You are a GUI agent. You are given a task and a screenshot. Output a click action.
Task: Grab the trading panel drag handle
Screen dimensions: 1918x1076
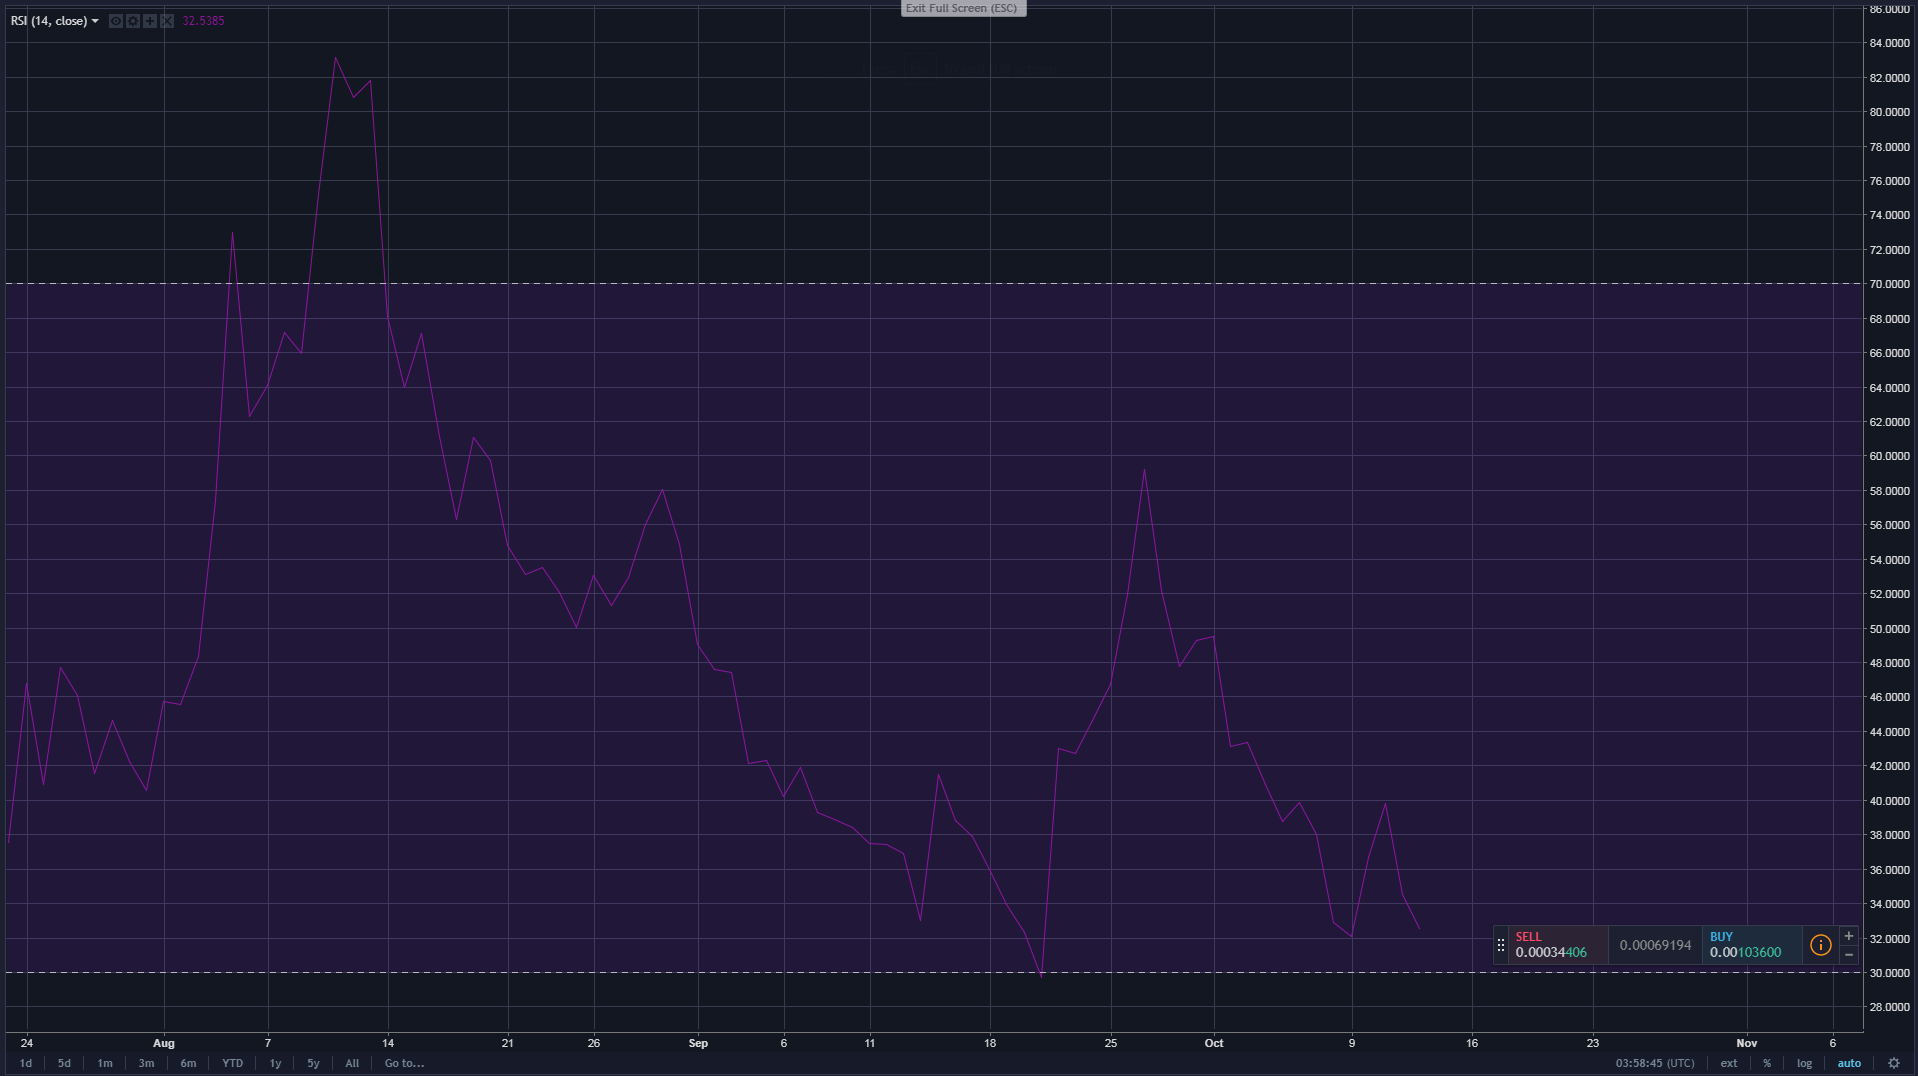1501,945
